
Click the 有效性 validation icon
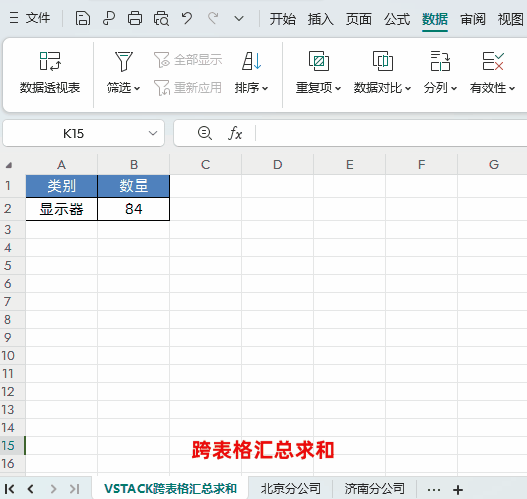(493, 61)
